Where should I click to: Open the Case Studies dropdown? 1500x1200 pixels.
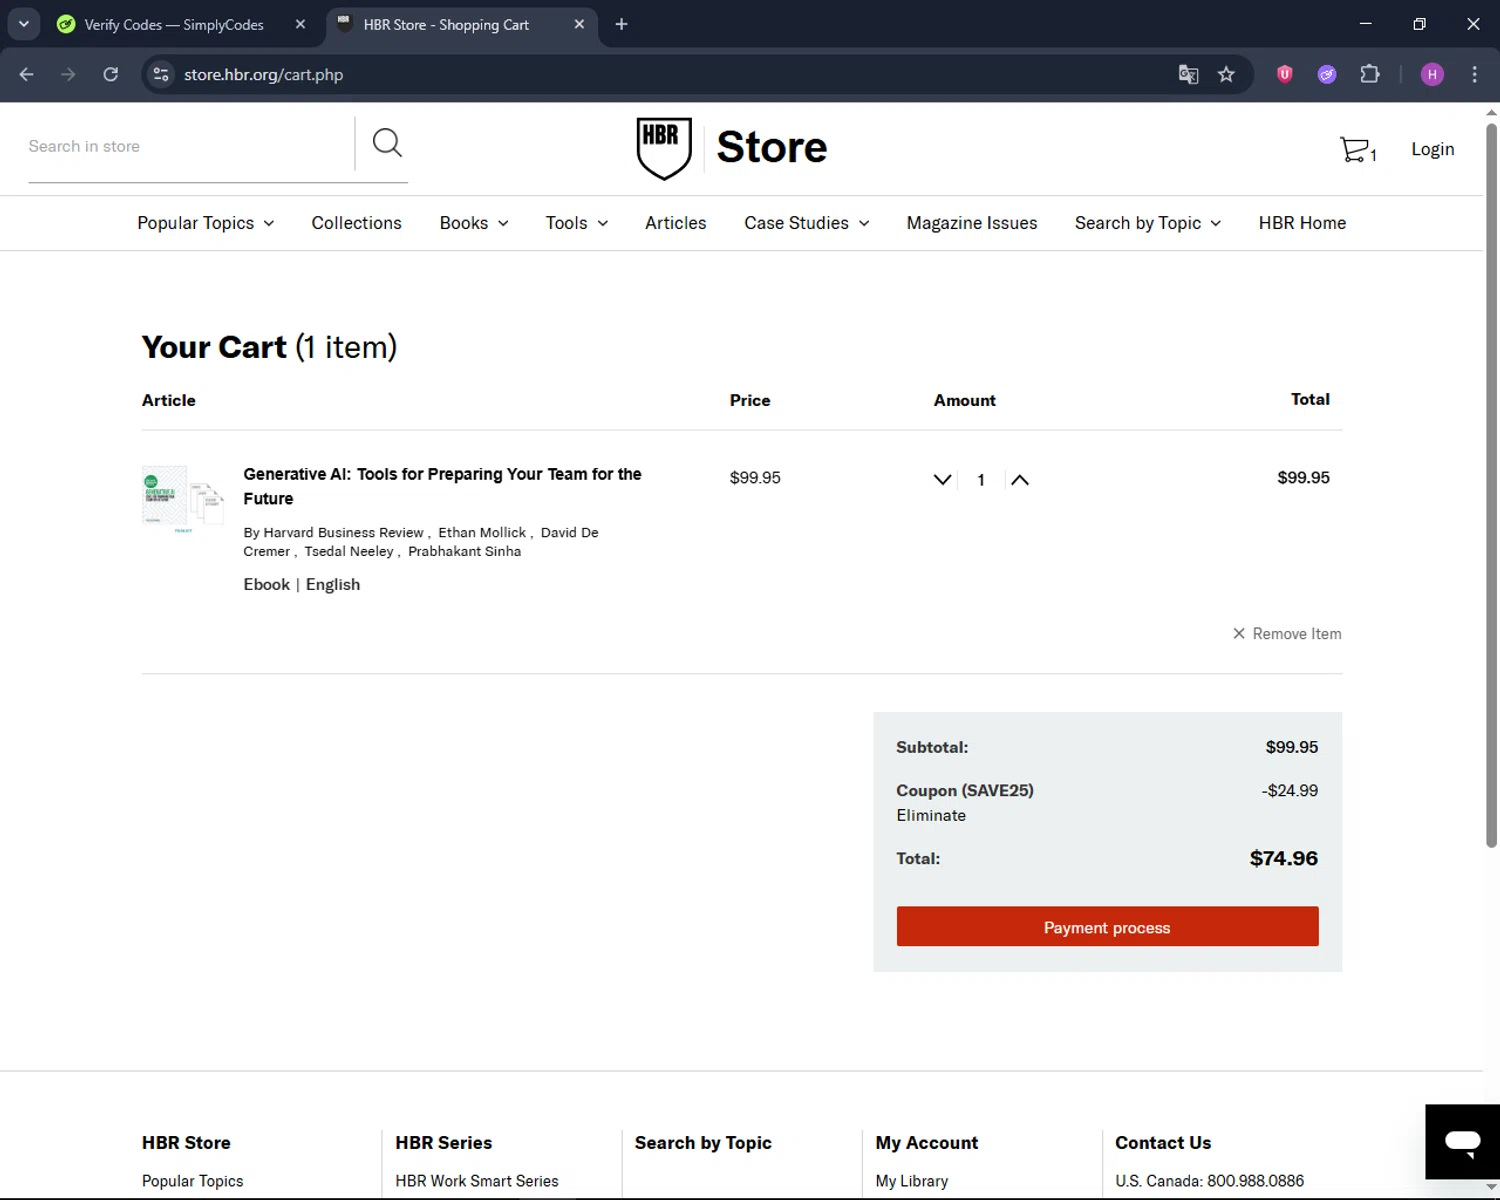tap(806, 223)
